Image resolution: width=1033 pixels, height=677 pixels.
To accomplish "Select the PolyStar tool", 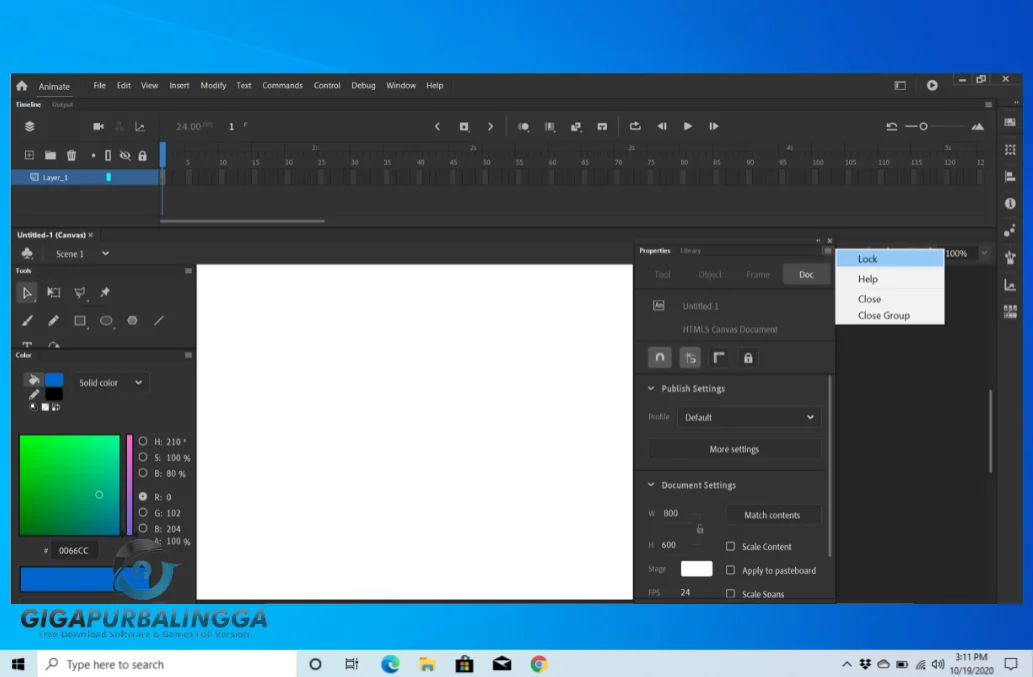I will coord(132,321).
